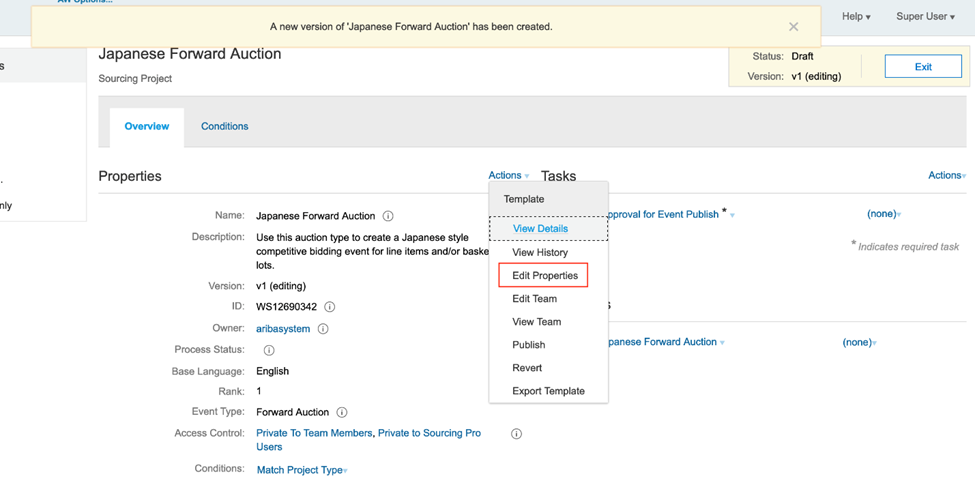Open the Help menu
Image resolution: width=975 pixels, height=481 pixels.
tap(855, 17)
